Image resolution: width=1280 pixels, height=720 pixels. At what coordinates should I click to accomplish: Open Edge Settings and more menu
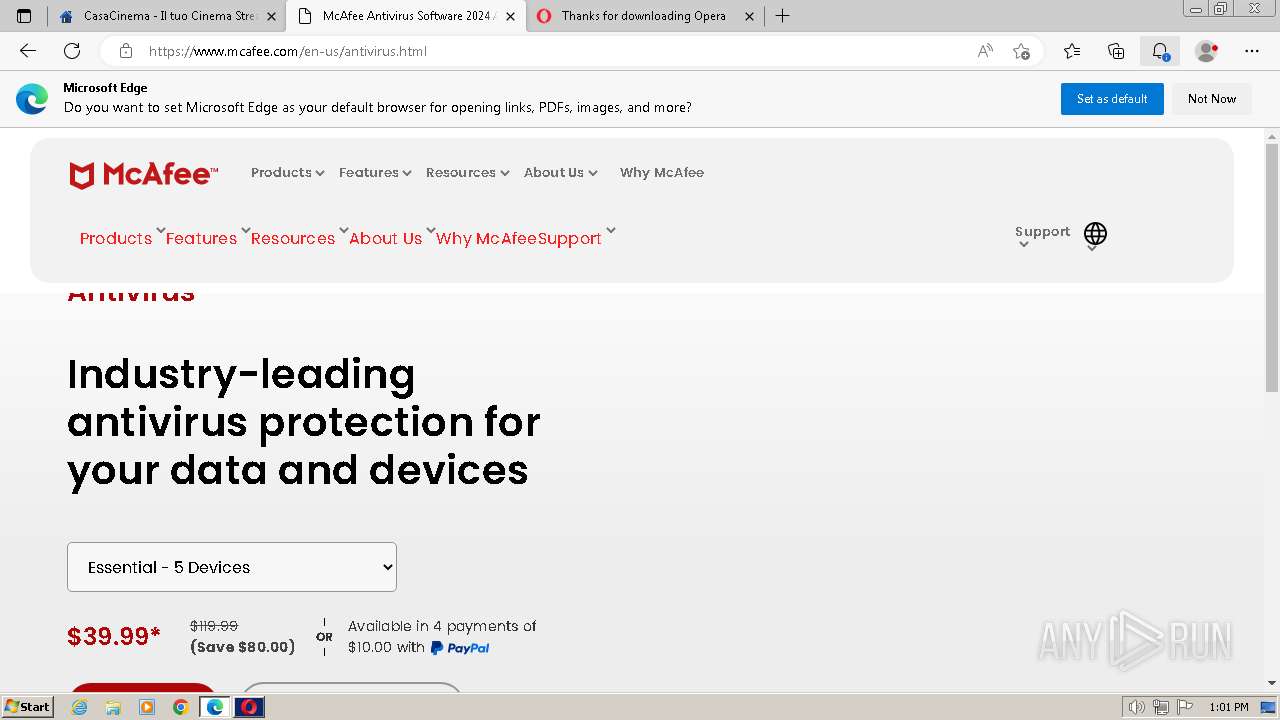point(1252,51)
